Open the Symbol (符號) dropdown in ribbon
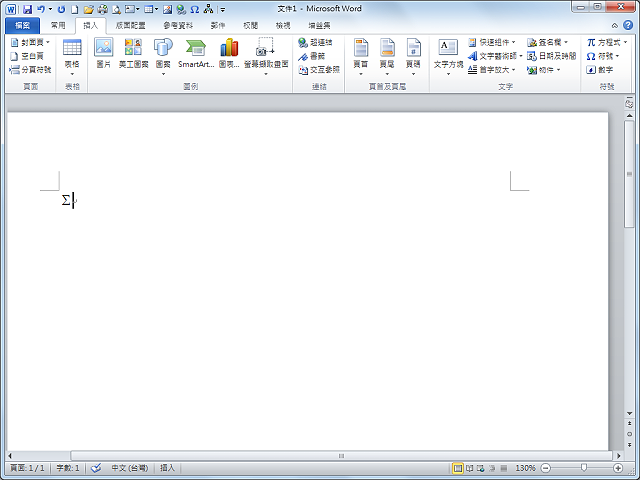Viewport: 640px width, 480px height. 603,56
